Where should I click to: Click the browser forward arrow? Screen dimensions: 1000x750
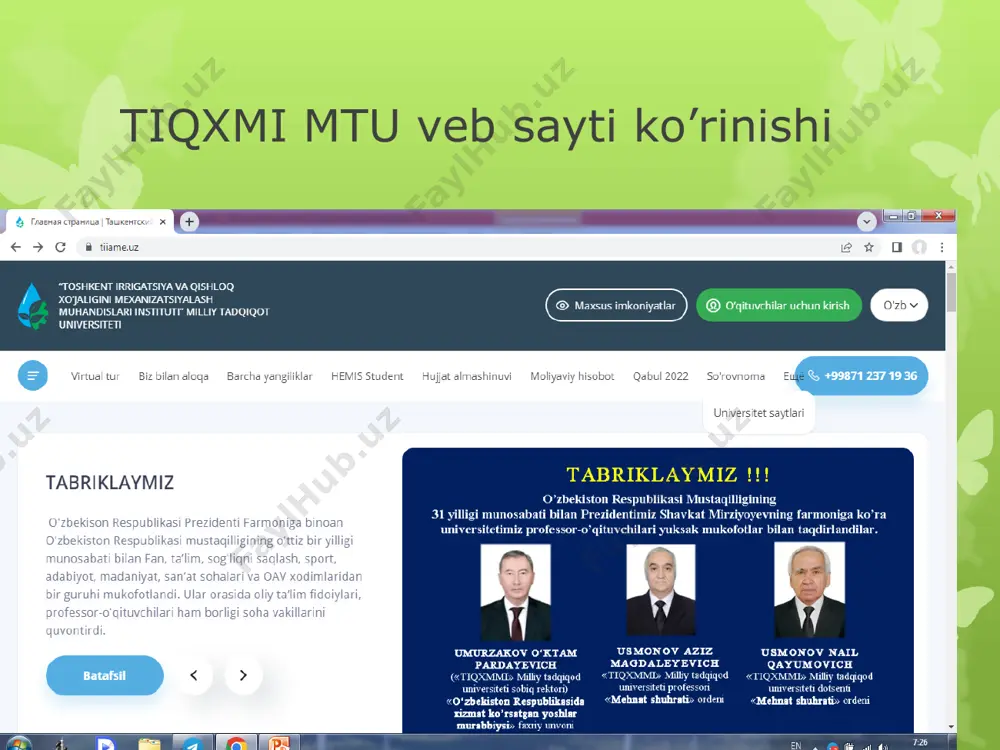[x=38, y=247]
